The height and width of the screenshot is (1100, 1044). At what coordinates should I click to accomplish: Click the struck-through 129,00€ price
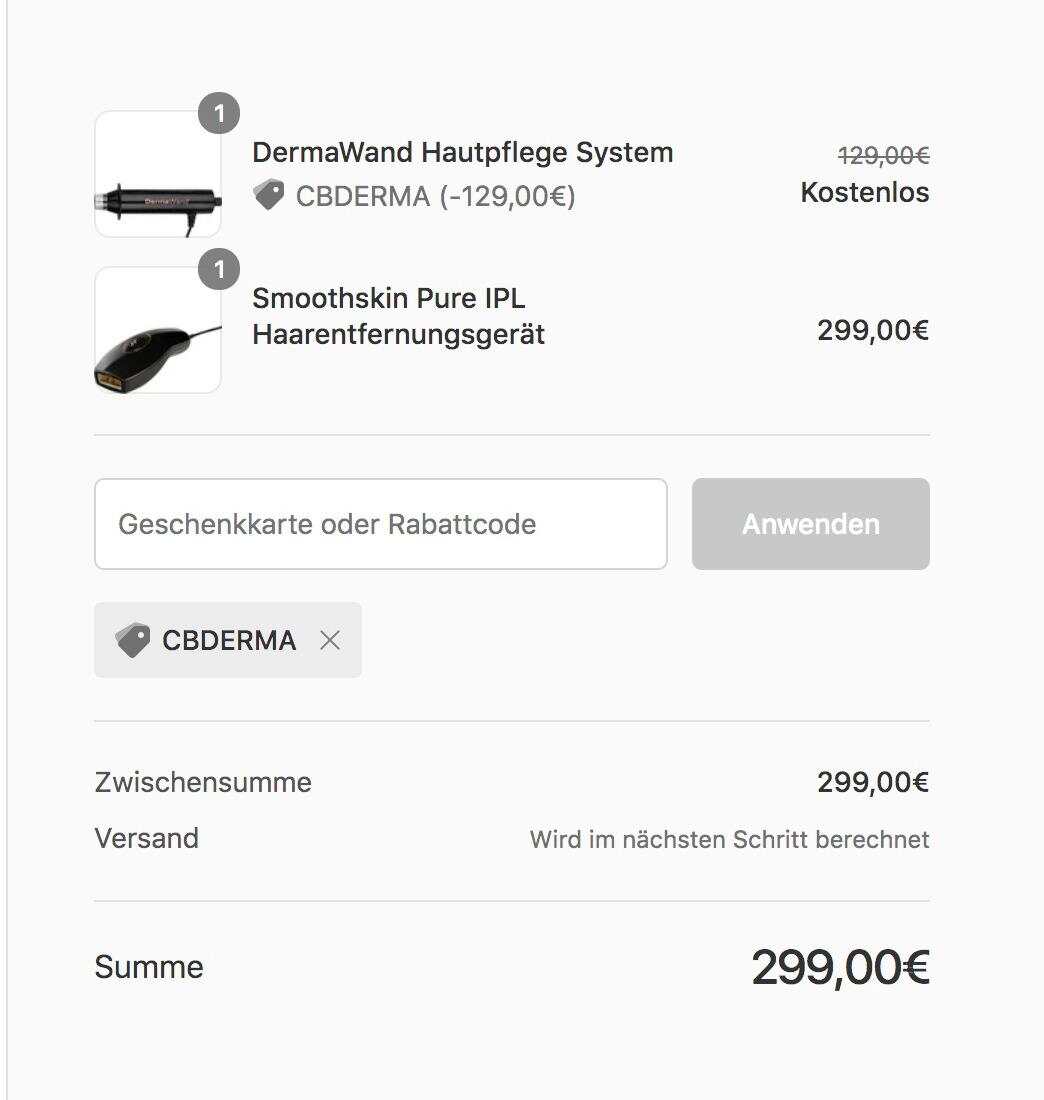click(883, 155)
